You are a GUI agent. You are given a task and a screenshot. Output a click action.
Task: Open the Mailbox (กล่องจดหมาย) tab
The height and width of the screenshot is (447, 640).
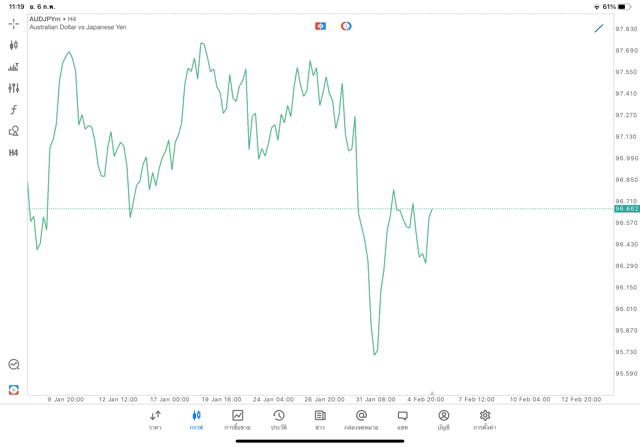click(361, 419)
